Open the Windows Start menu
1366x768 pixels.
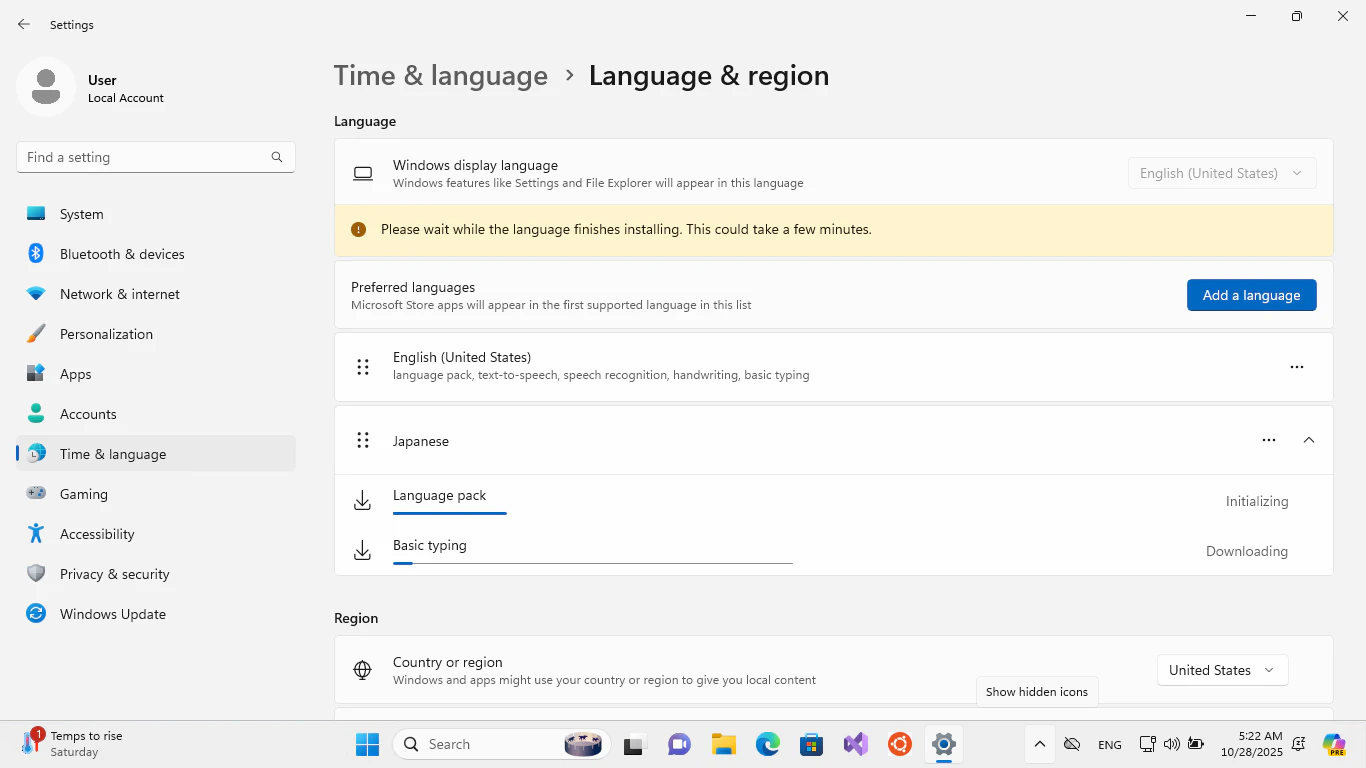point(367,744)
